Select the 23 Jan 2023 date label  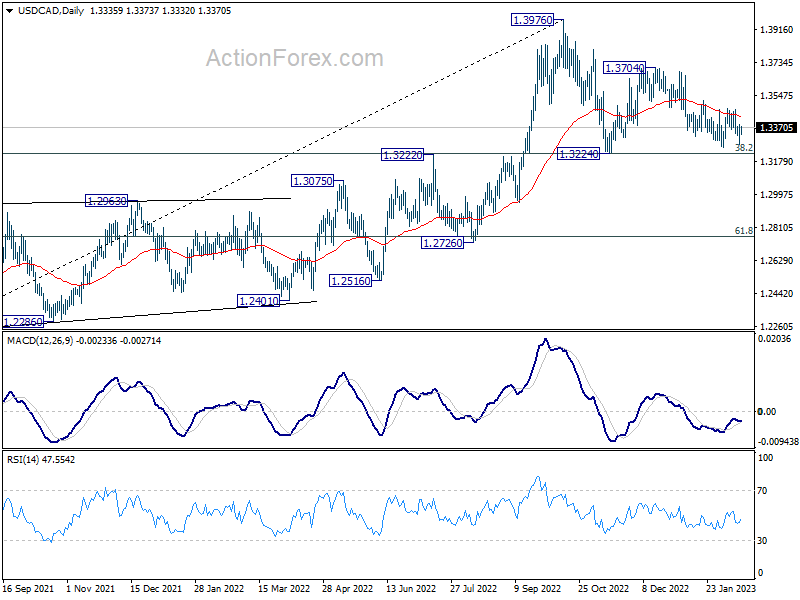coord(731,588)
